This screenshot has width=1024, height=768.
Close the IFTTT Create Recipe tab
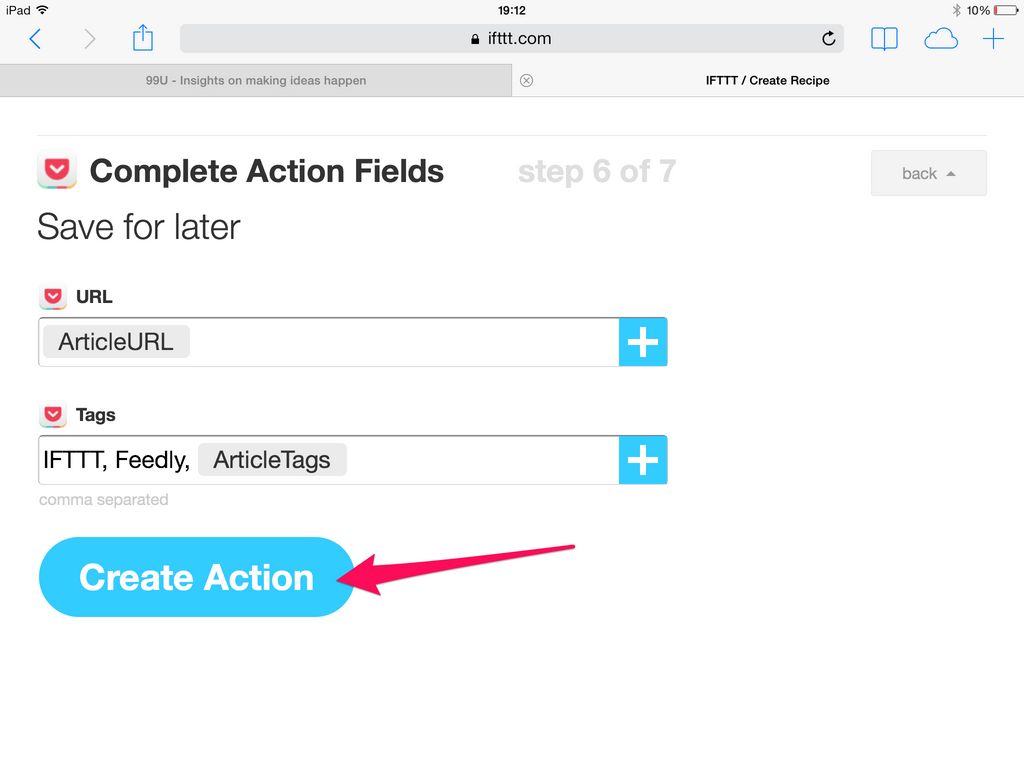point(527,81)
